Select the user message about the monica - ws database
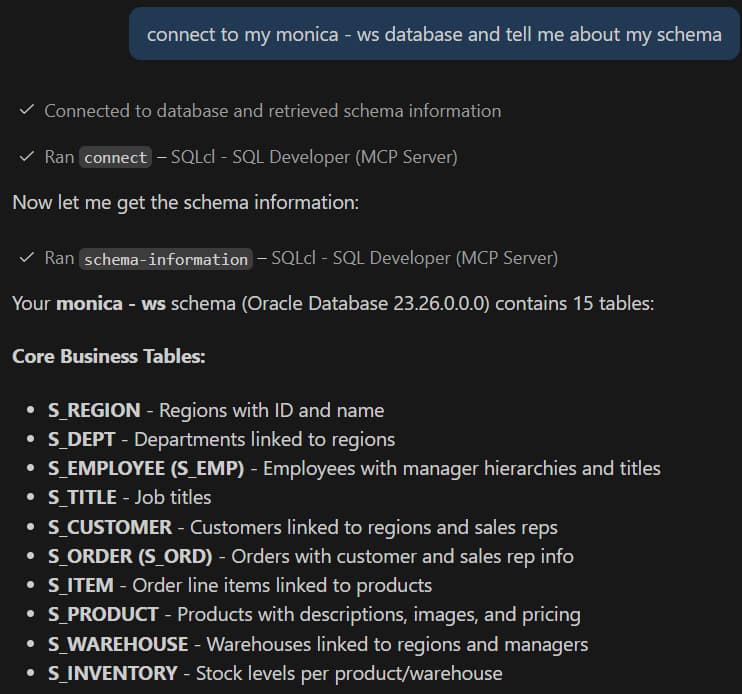The height and width of the screenshot is (694, 742). pos(434,34)
